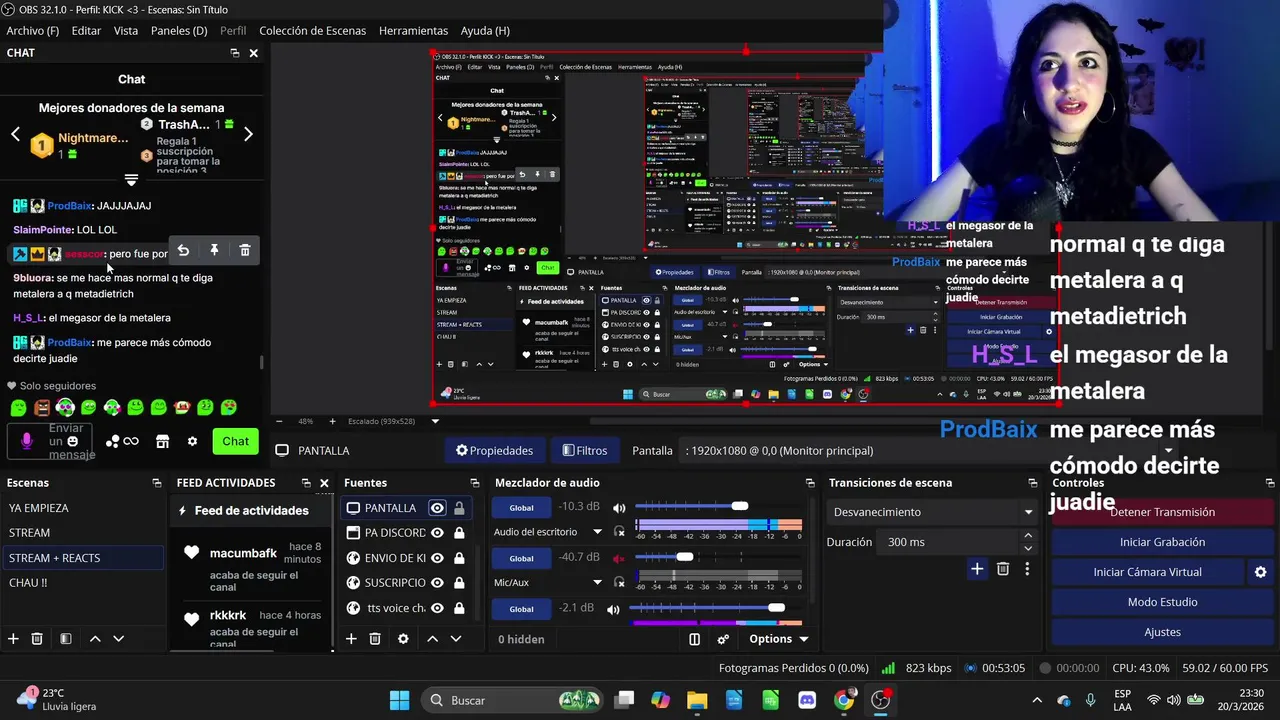Switch audio mixer layout icon
The height and width of the screenshot is (720, 1280).
[695, 639]
